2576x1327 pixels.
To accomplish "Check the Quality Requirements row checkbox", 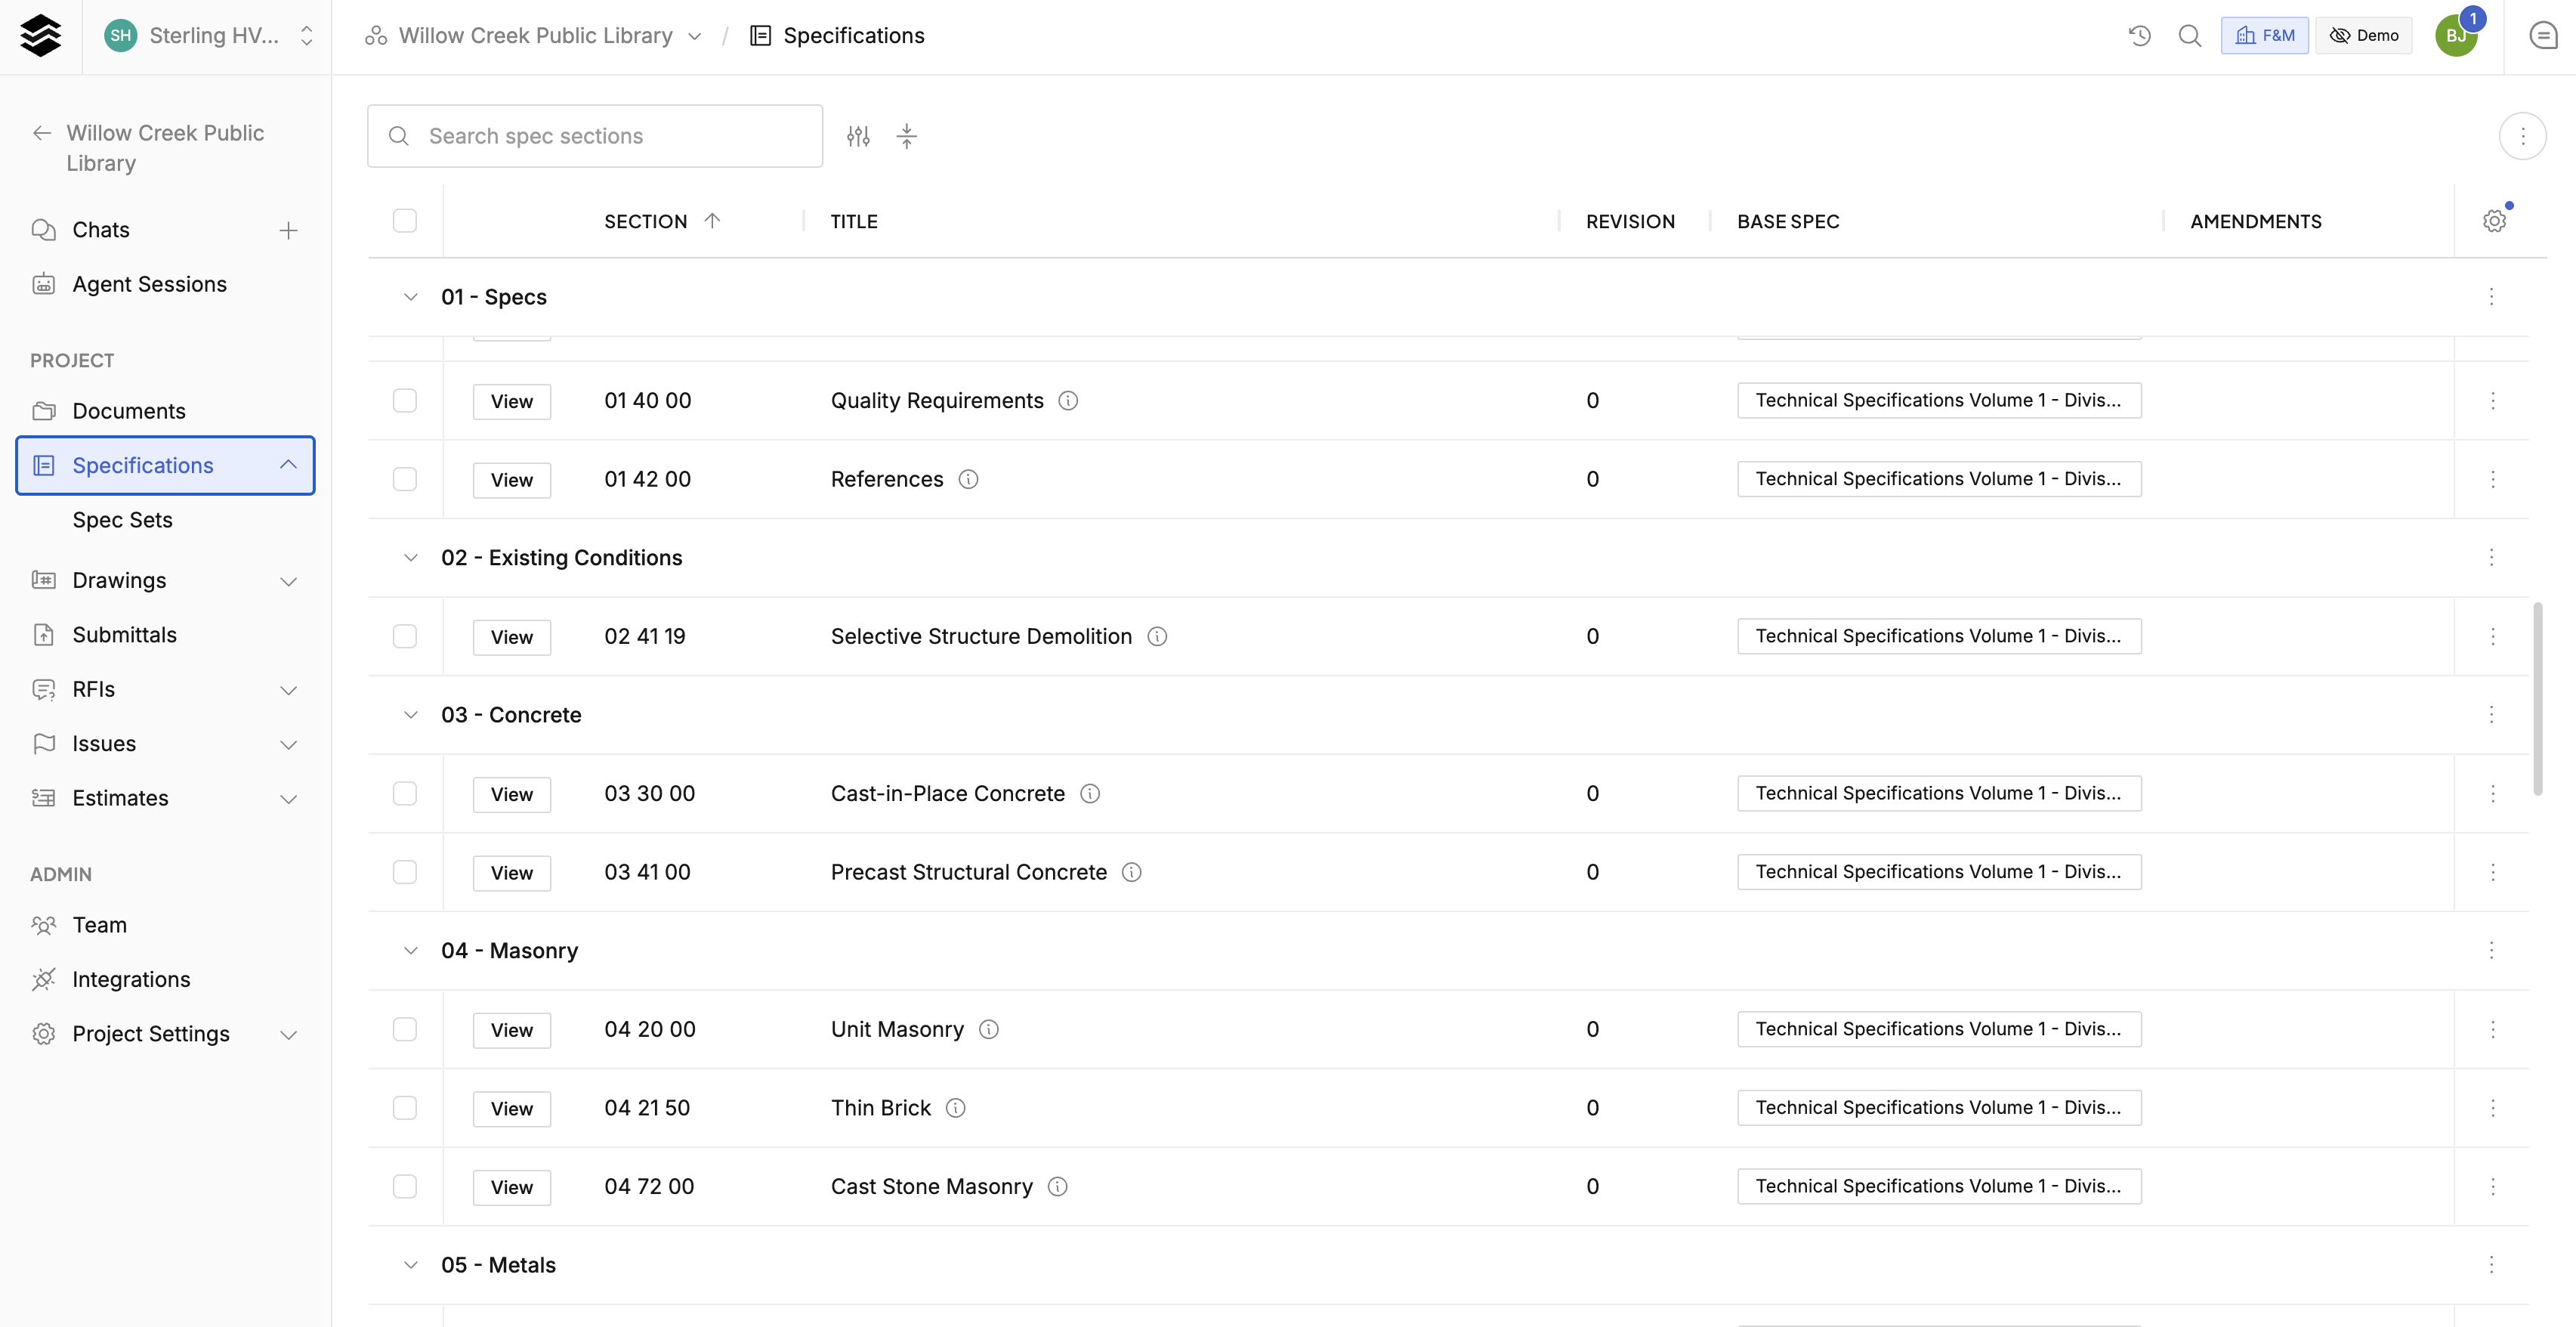I will point(404,401).
